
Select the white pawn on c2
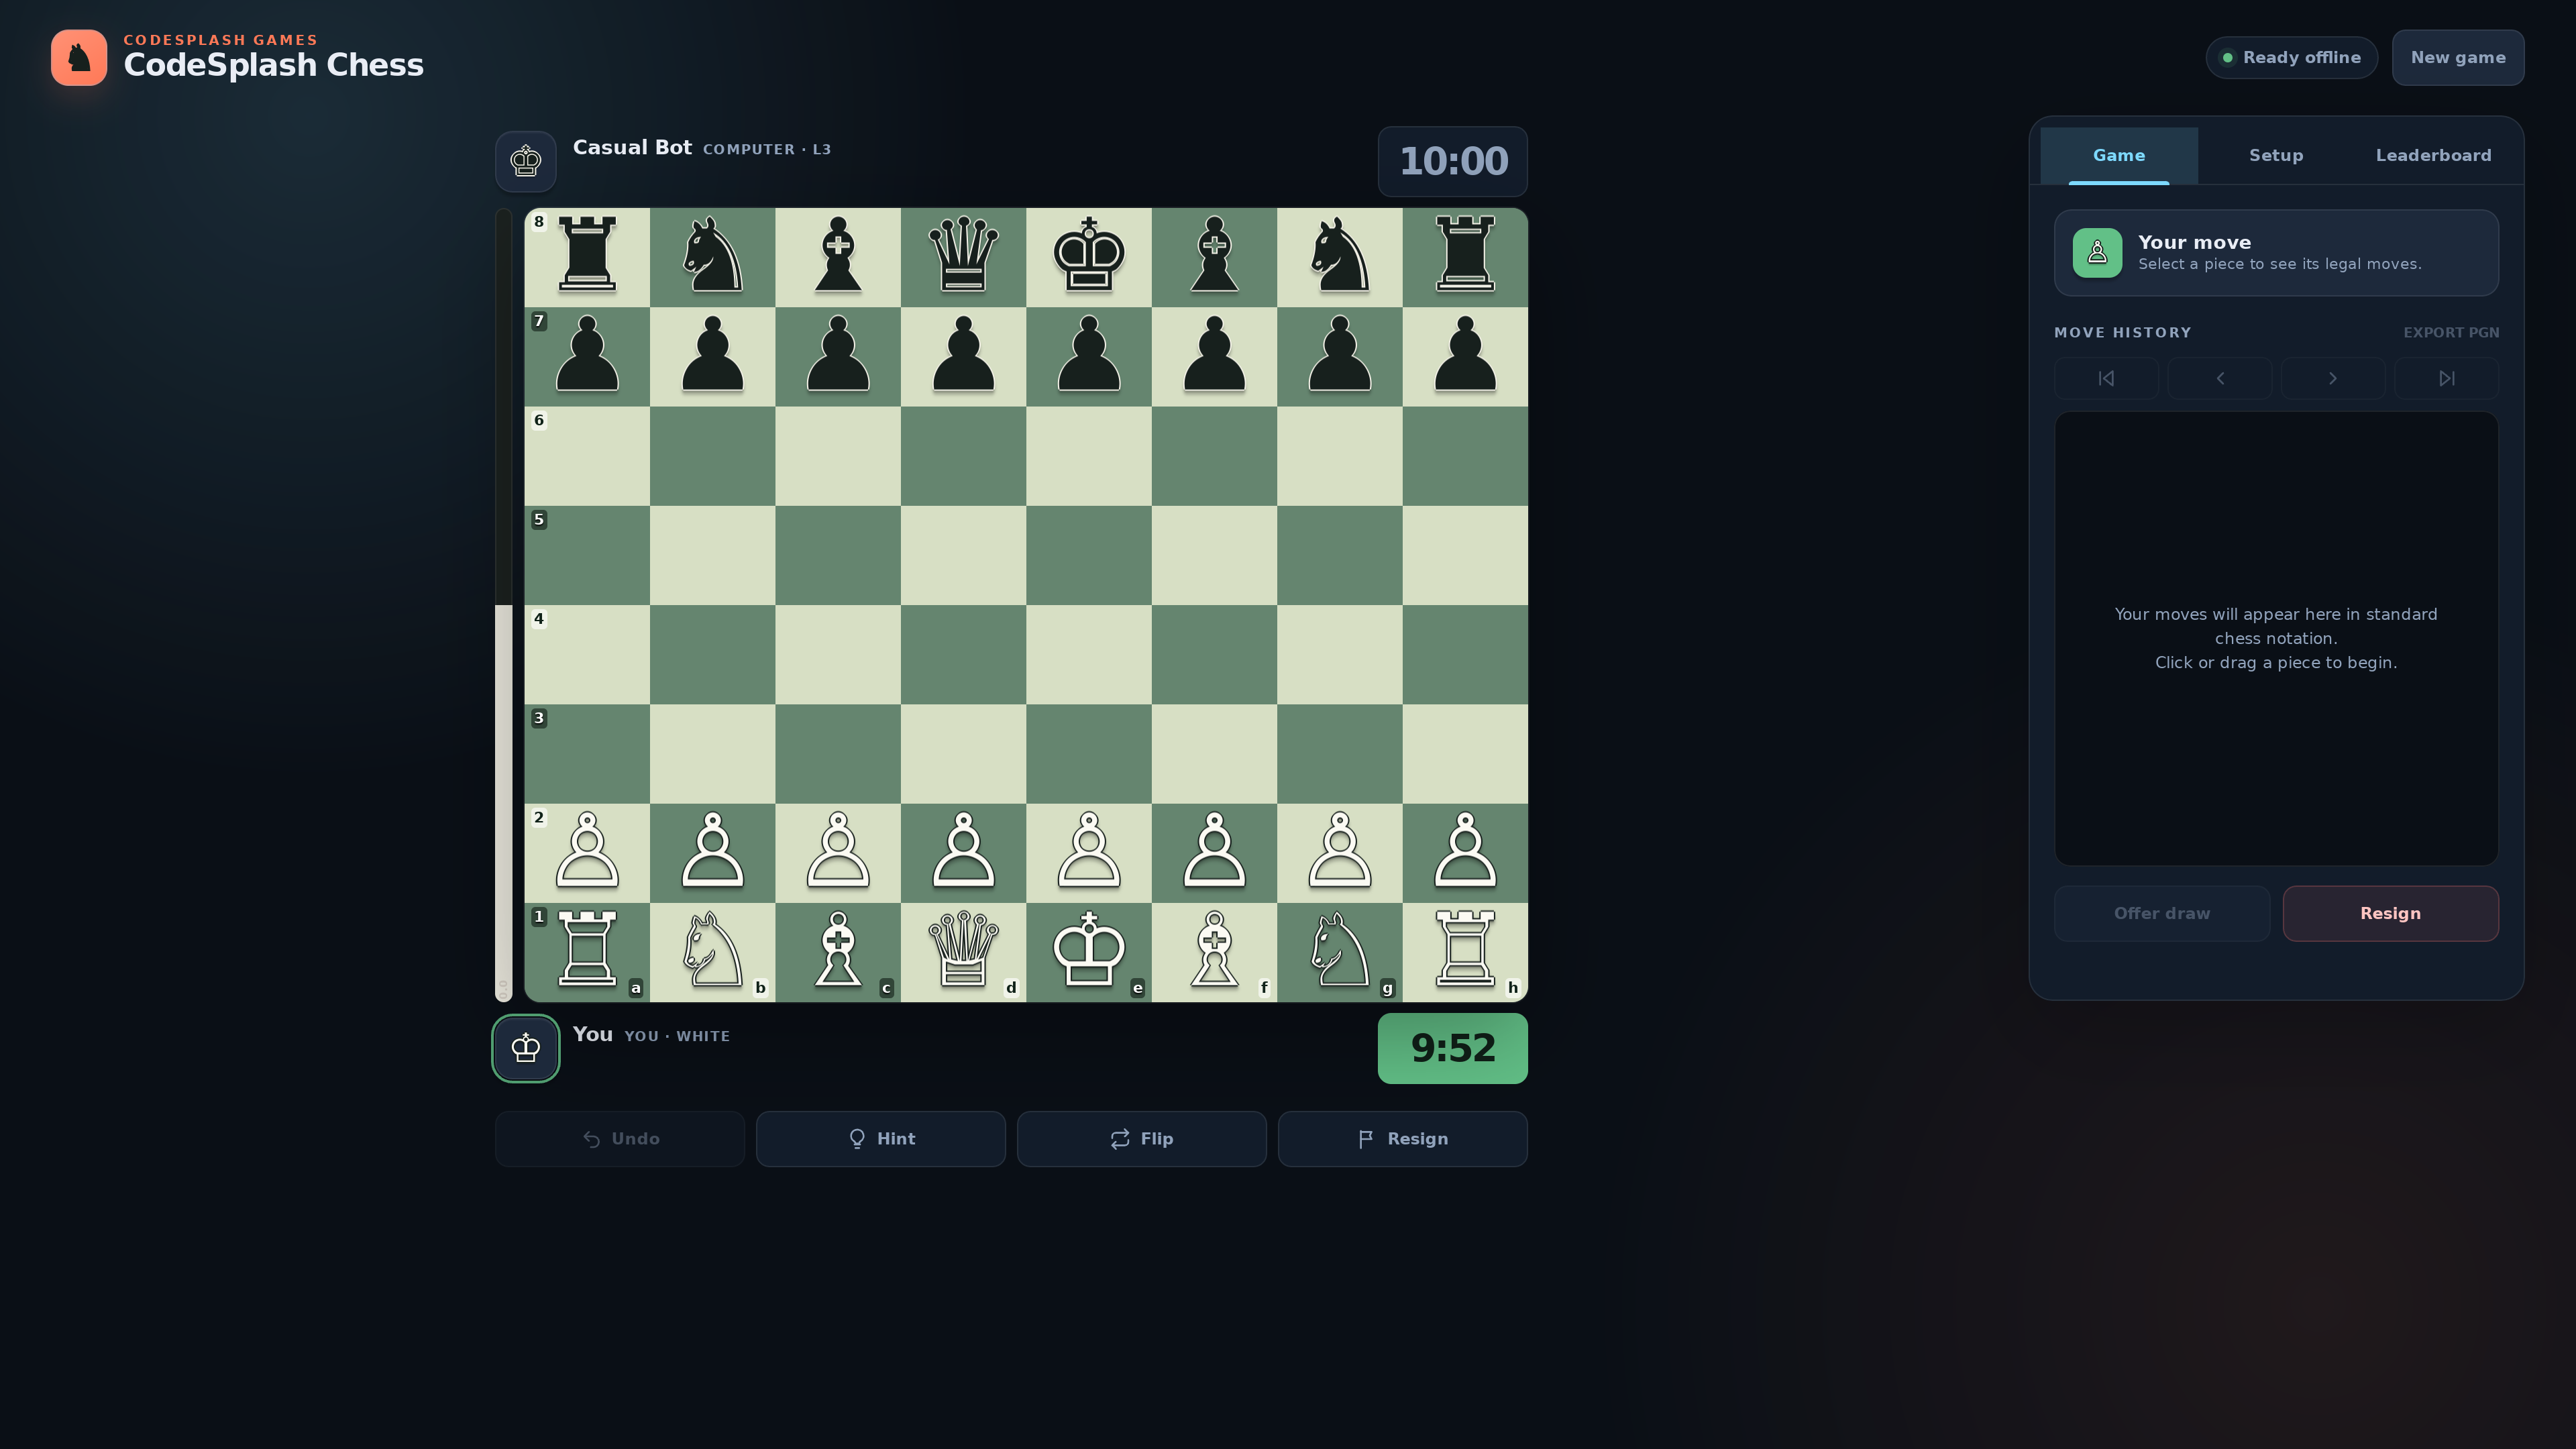click(x=838, y=853)
